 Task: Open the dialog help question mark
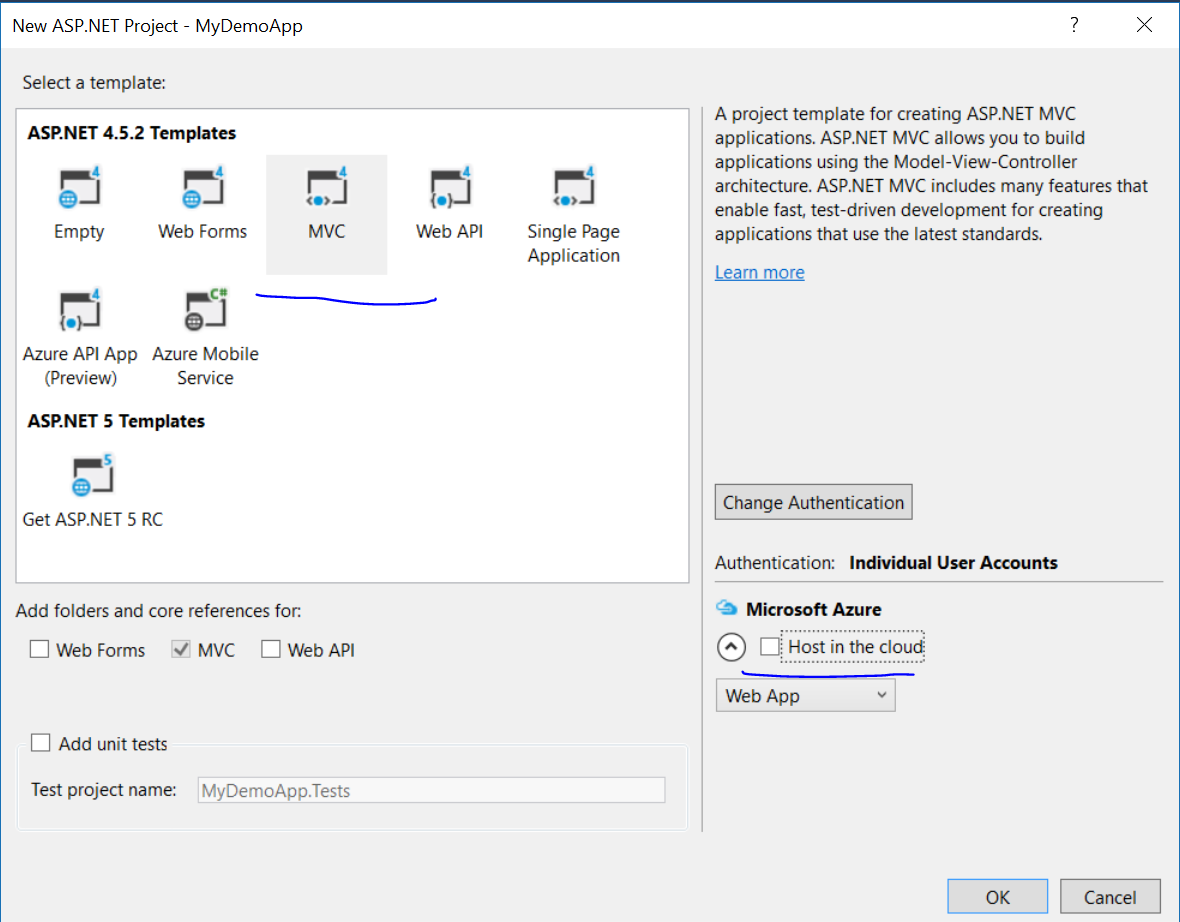click(x=1074, y=25)
